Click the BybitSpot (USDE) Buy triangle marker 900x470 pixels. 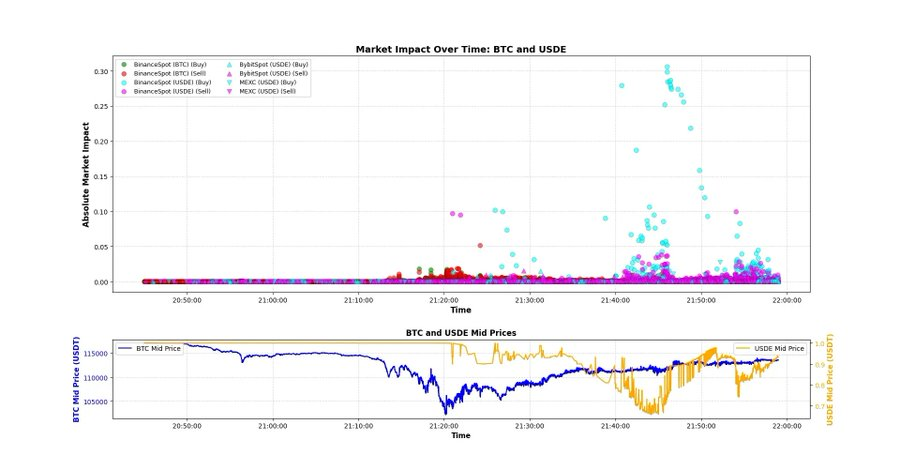pos(229,65)
